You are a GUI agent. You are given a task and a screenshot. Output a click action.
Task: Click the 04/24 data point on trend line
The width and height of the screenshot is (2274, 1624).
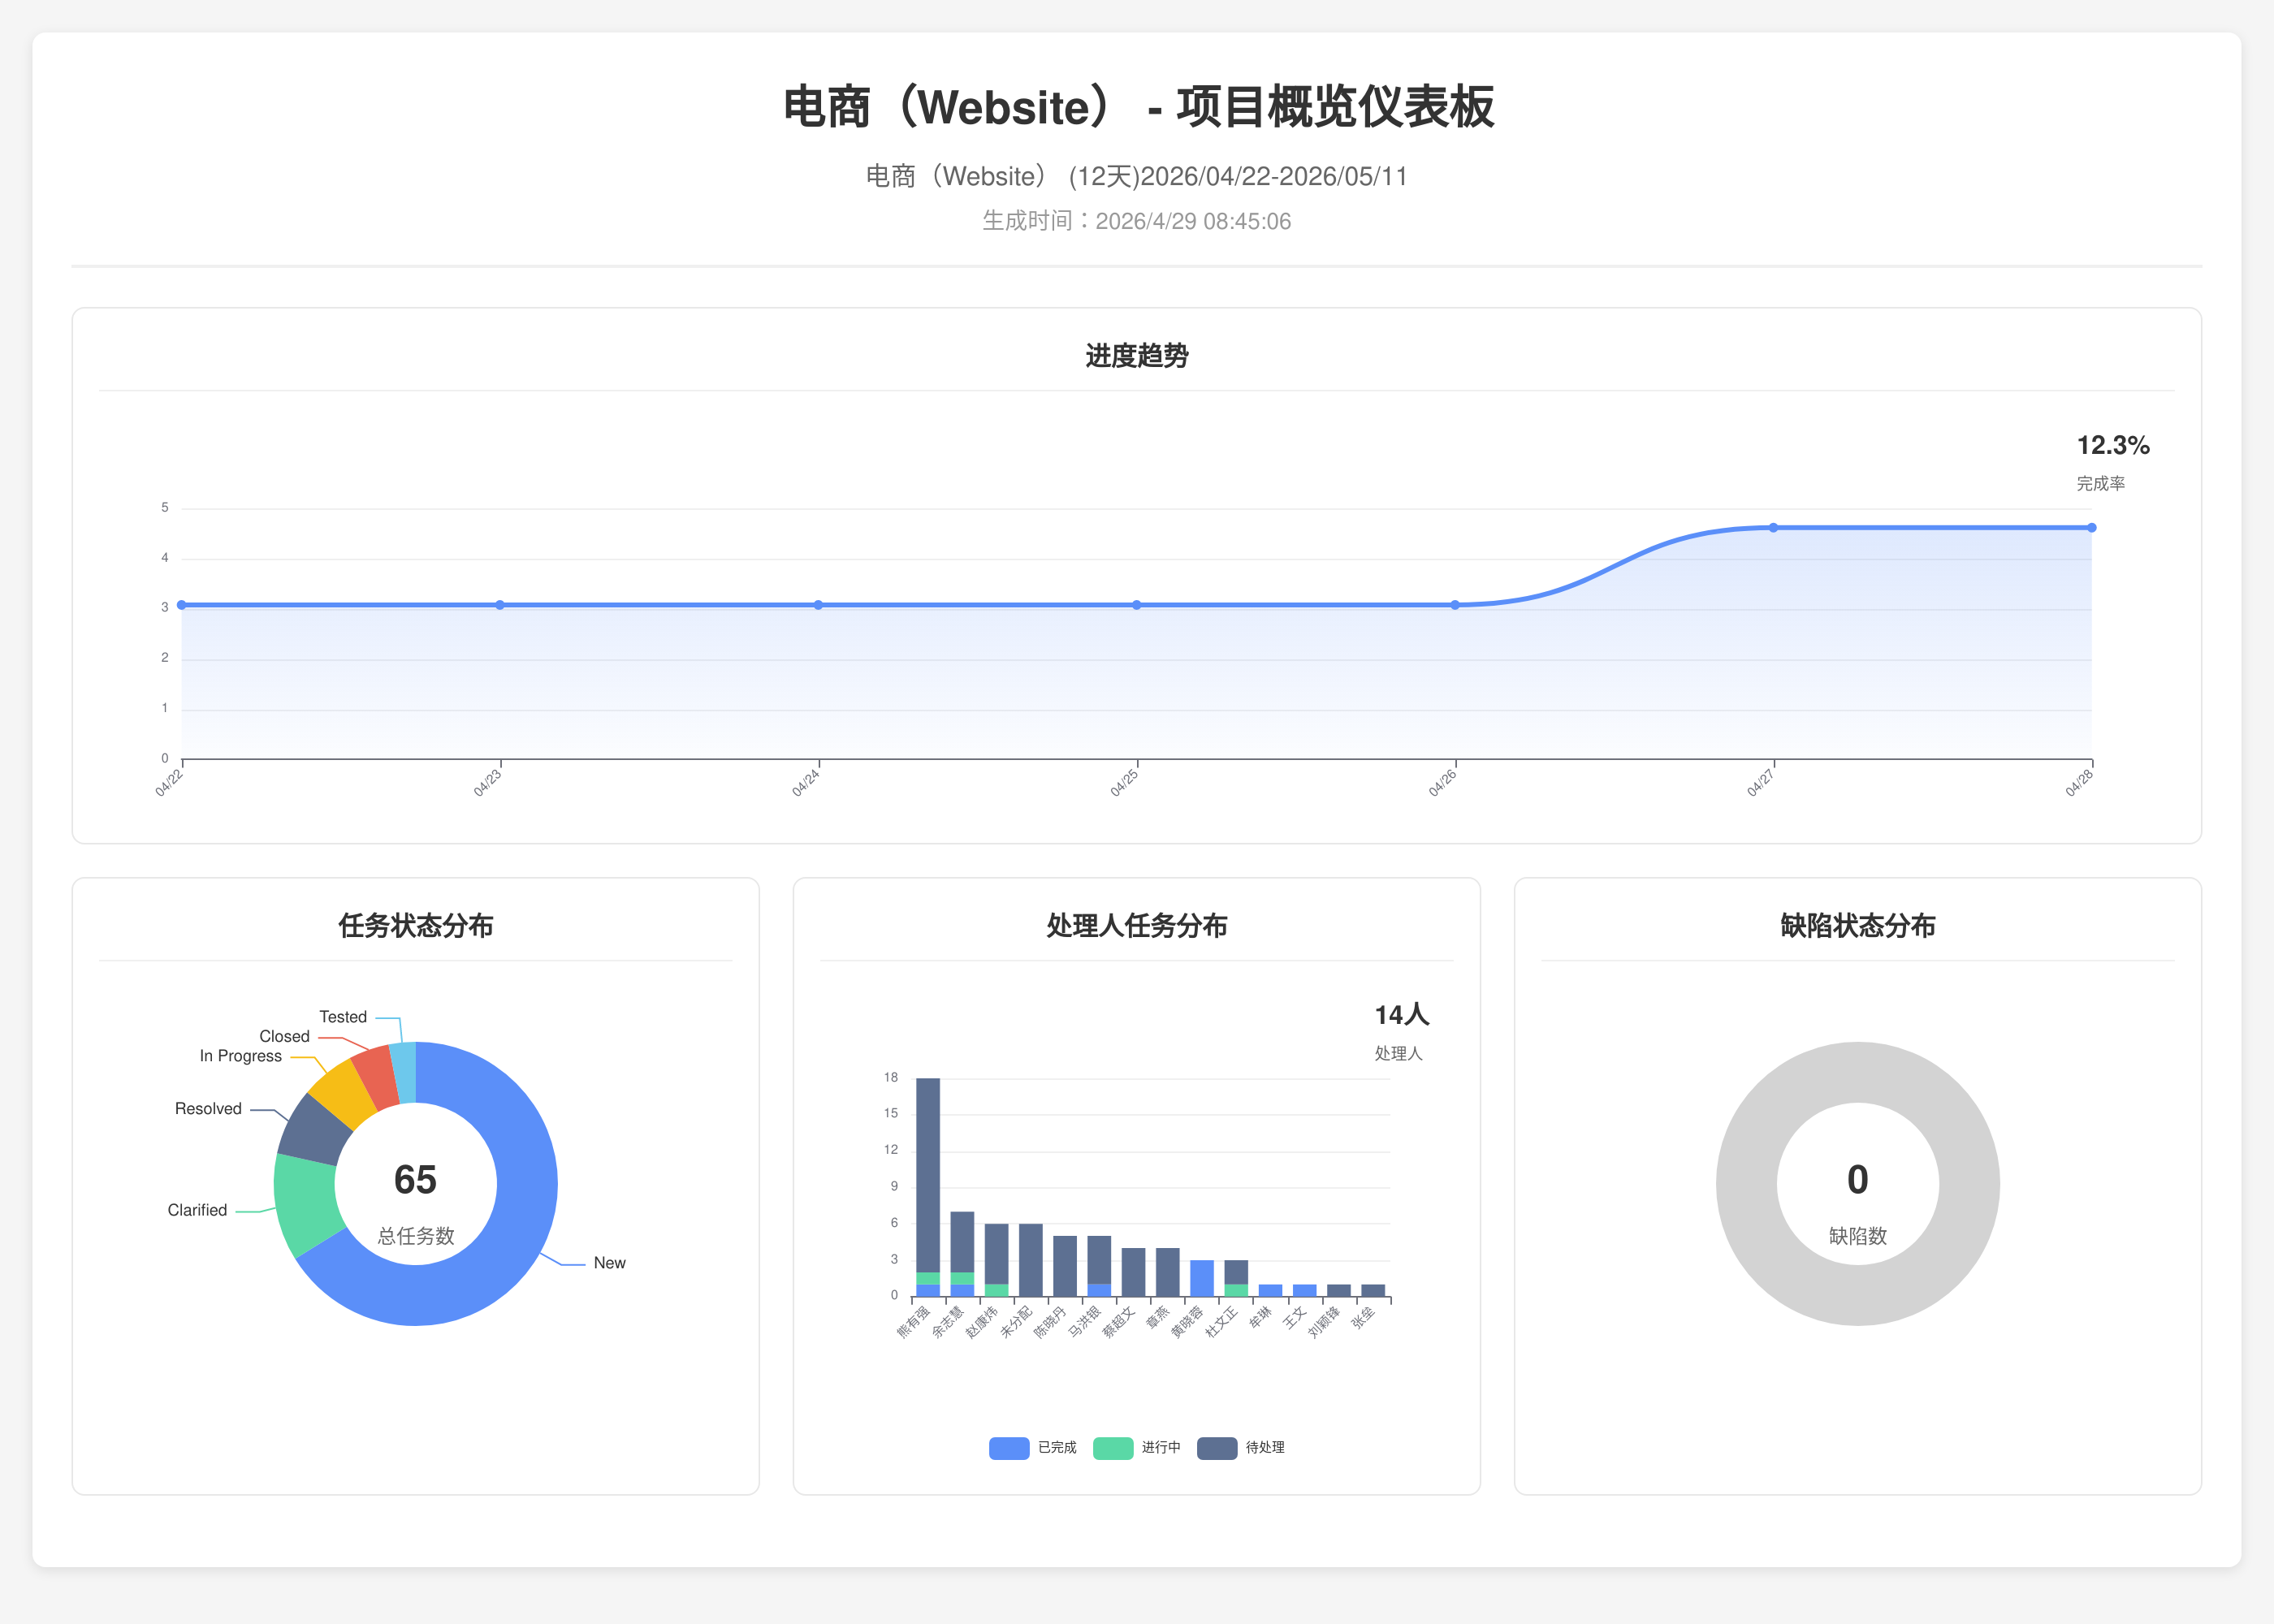pyautogui.click(x=818, y=605)
